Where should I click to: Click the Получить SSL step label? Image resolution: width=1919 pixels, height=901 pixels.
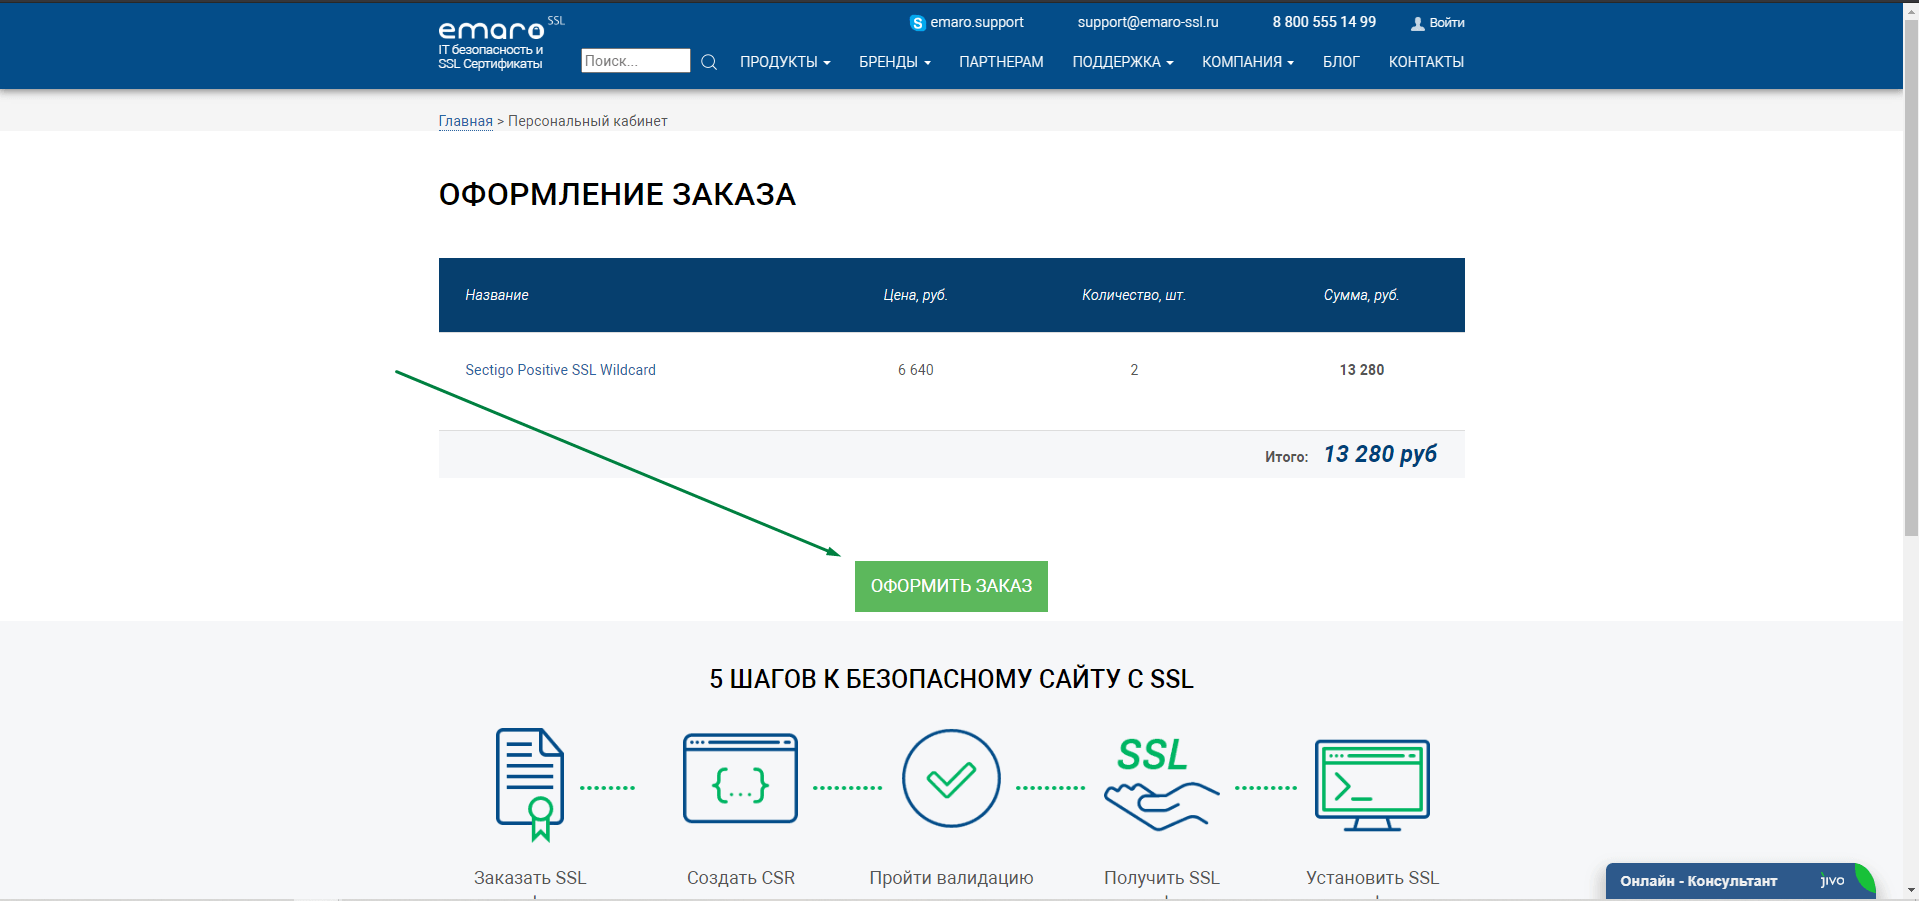(1161, 878)
